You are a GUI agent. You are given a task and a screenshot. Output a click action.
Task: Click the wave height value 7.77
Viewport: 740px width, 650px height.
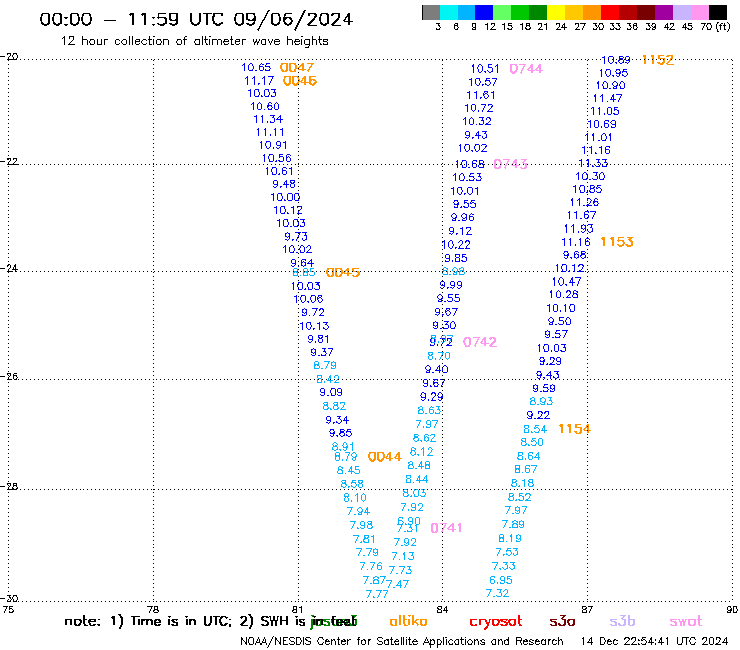point(377,594)
